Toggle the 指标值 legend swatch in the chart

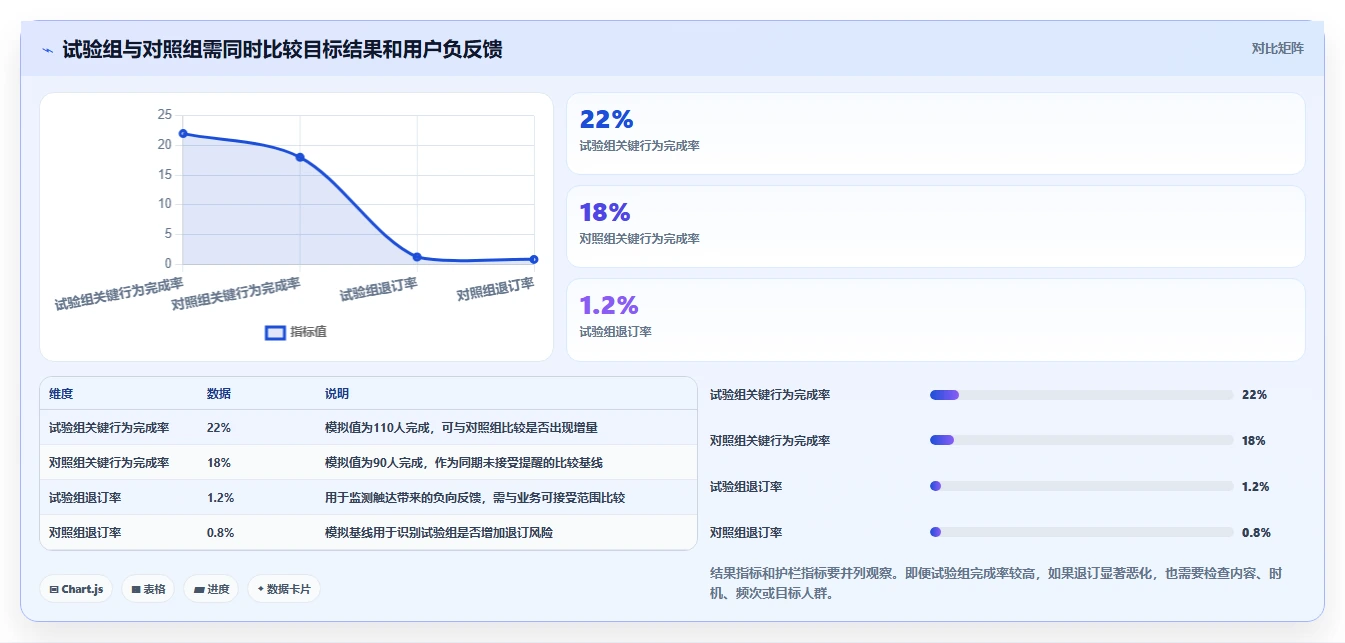click(275, 332)
